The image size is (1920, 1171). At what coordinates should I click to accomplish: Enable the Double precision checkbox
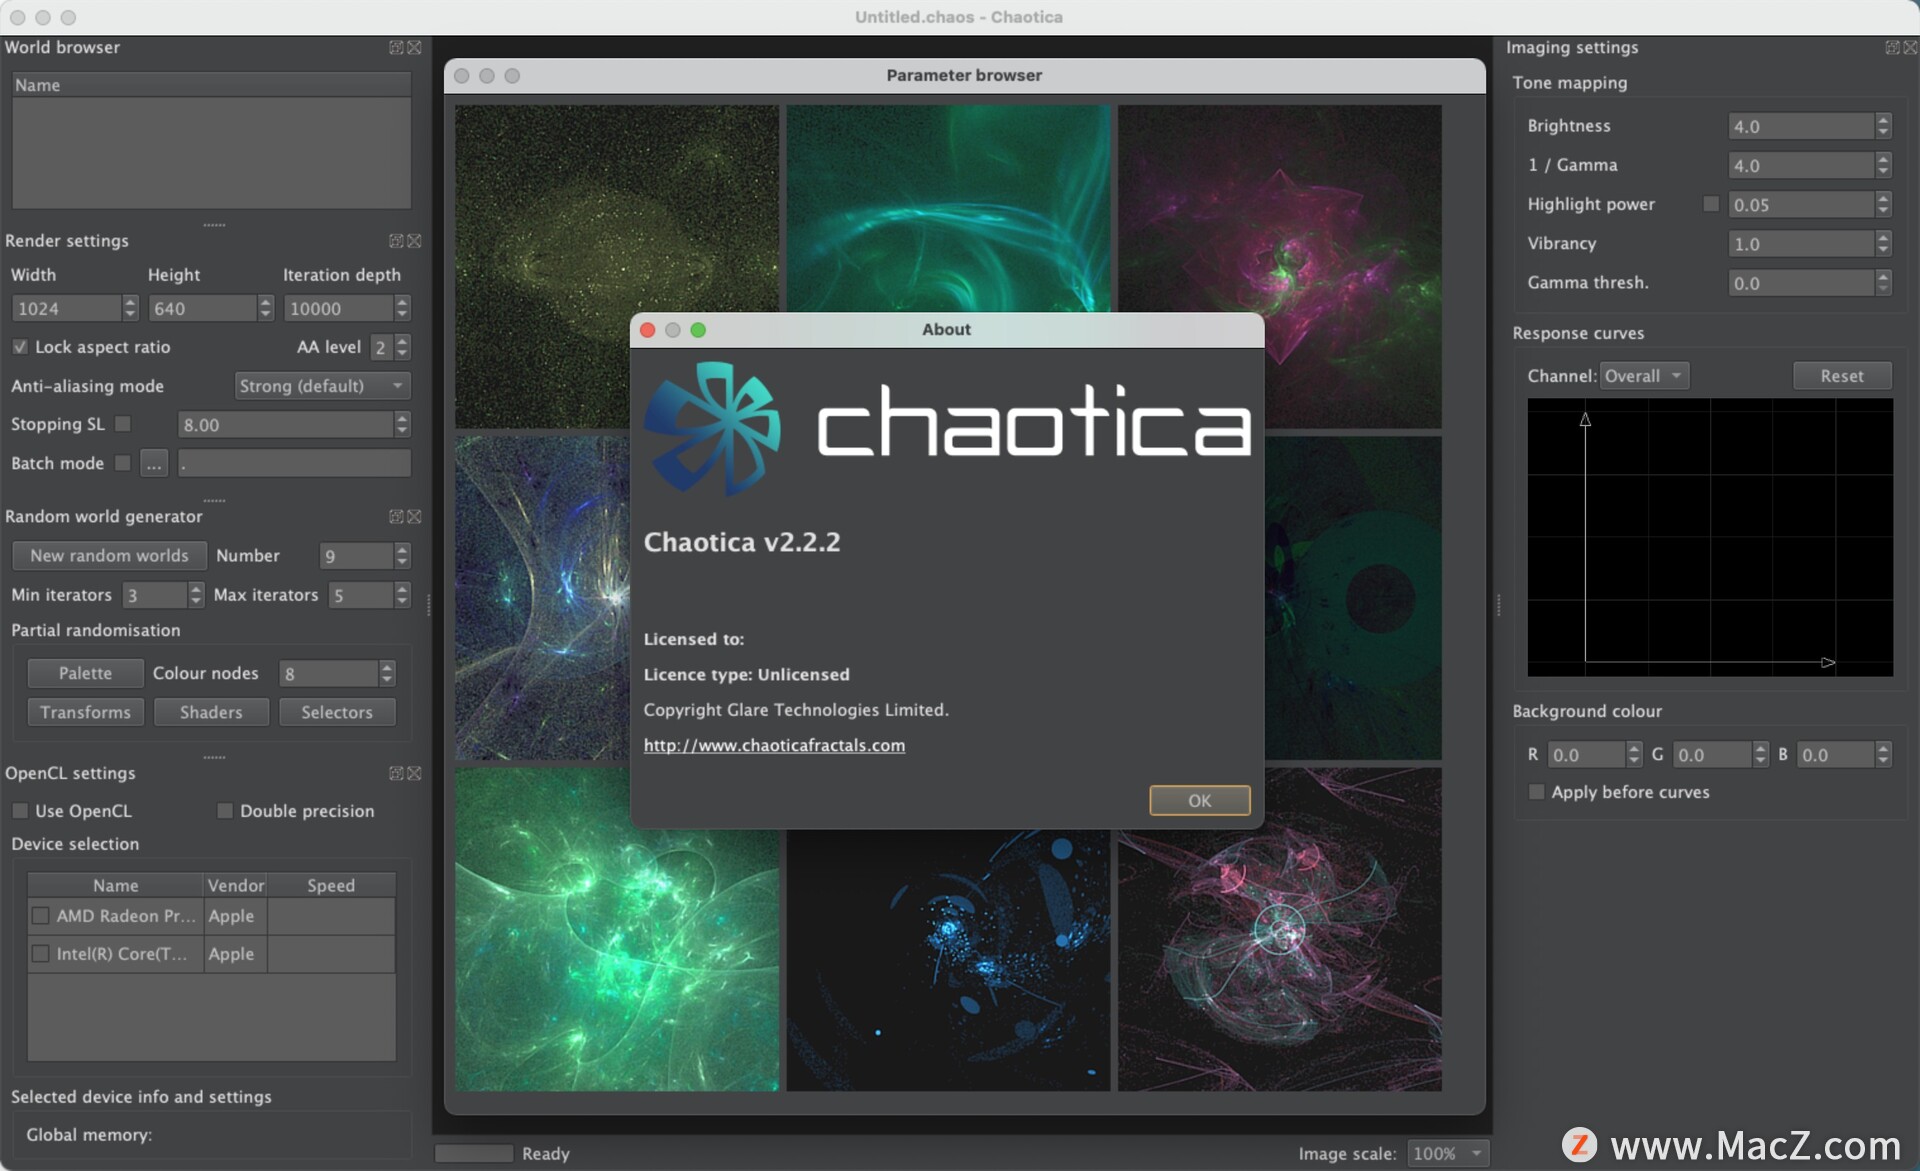(x=218, y=810)
